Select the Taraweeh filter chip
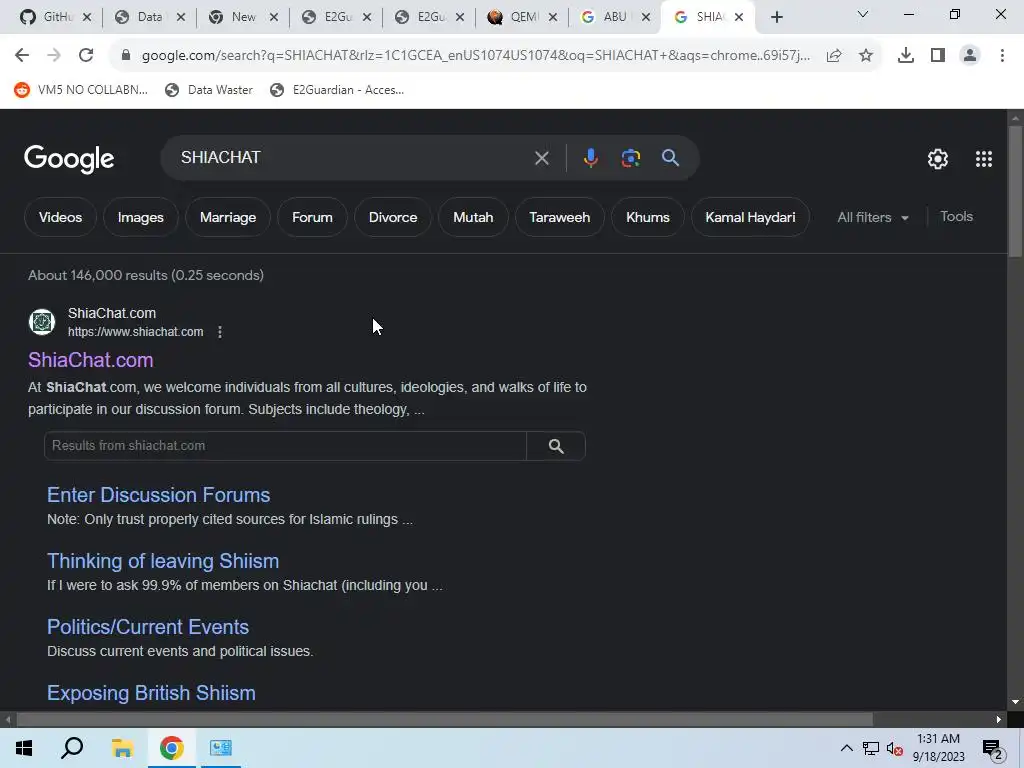 pos(560,217)
